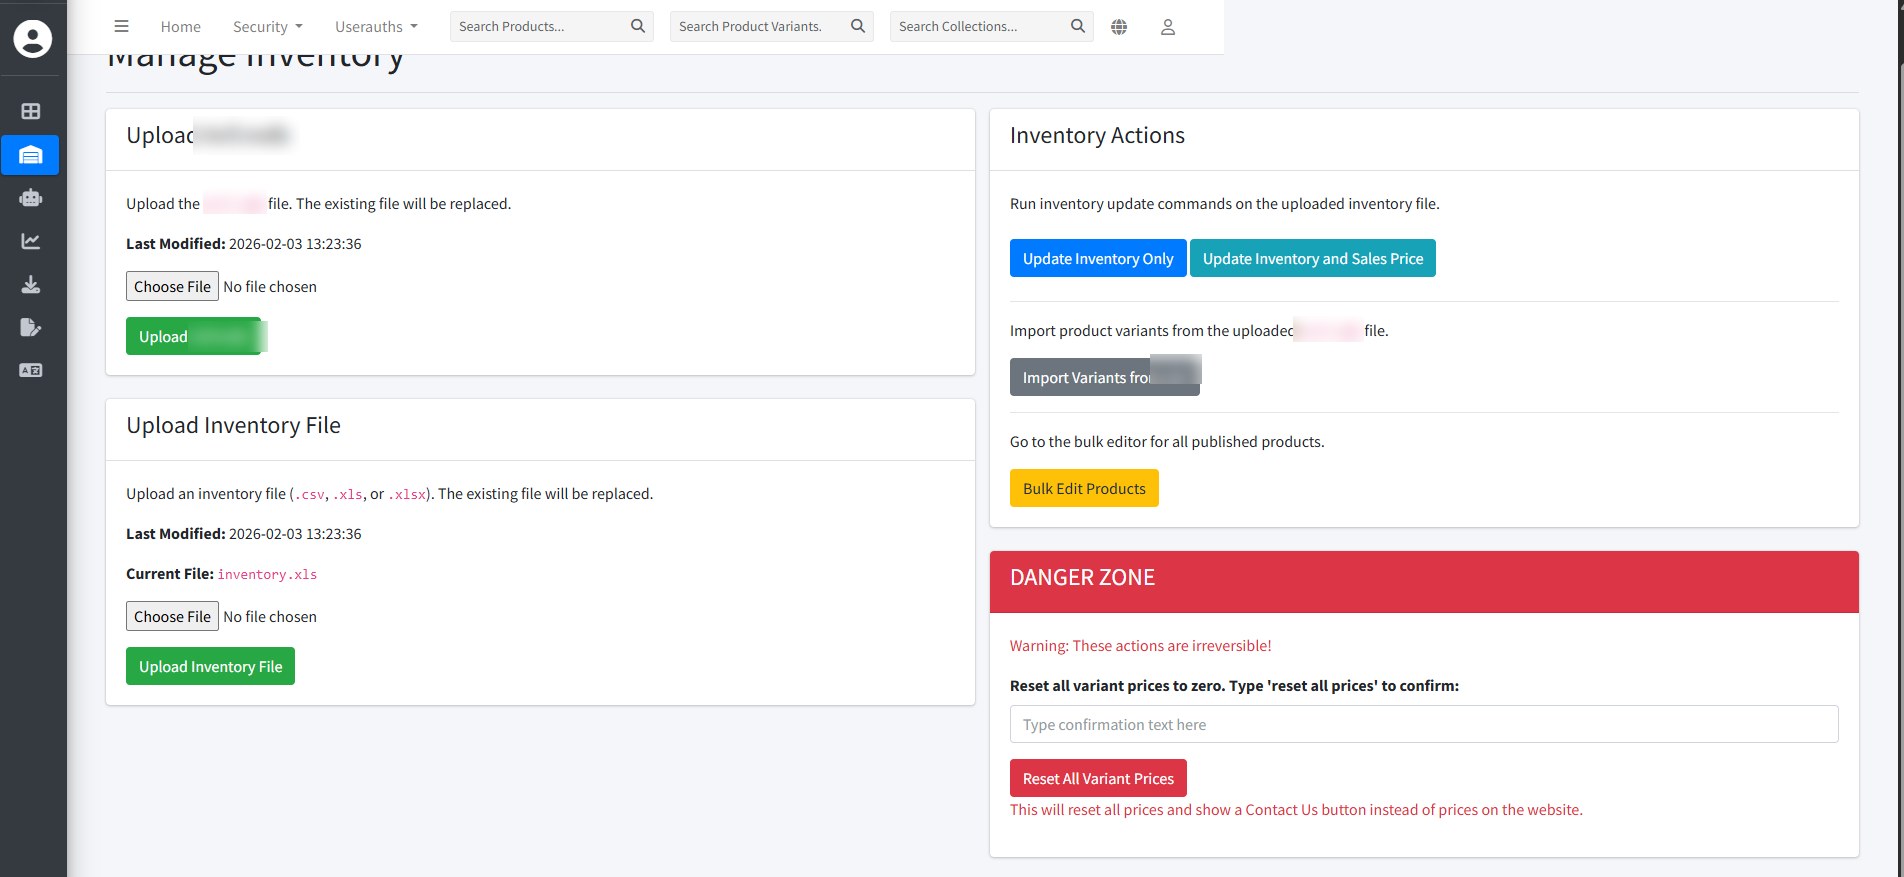Click the magnifier icon for Search Products
1904x877 pixels.
pyautogui.click(x=638, y=26)
